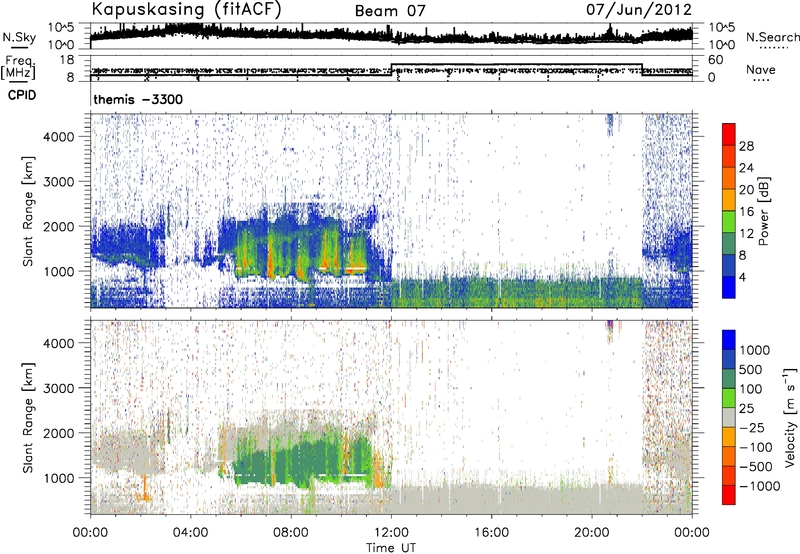Click the date "07/Jun/2012"
This screenshot has height=554, width=800.
point(639,10)
